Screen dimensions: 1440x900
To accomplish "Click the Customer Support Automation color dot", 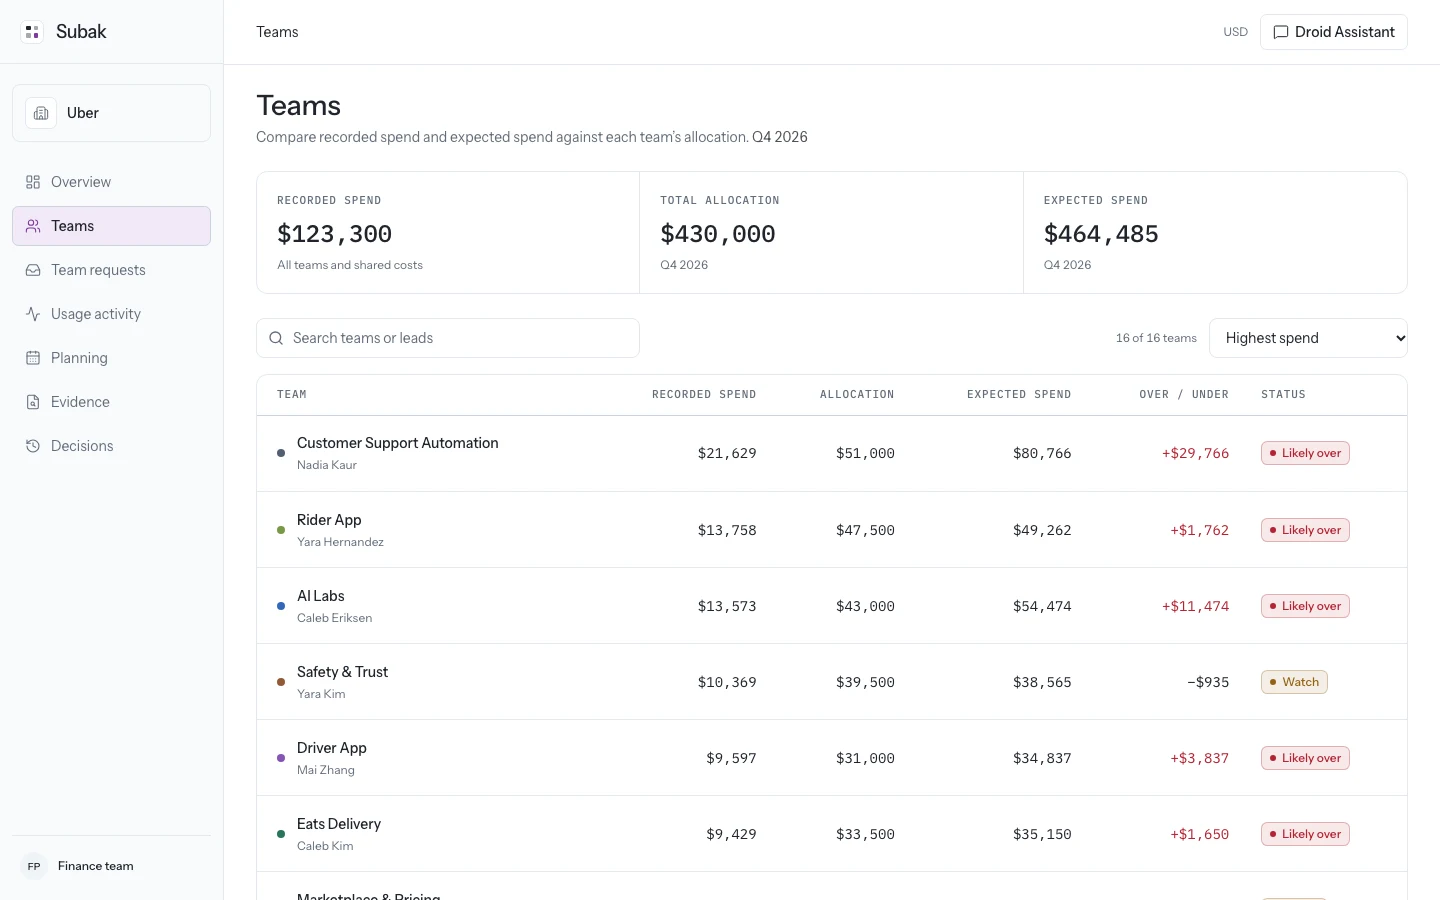I will coord(281,453).
